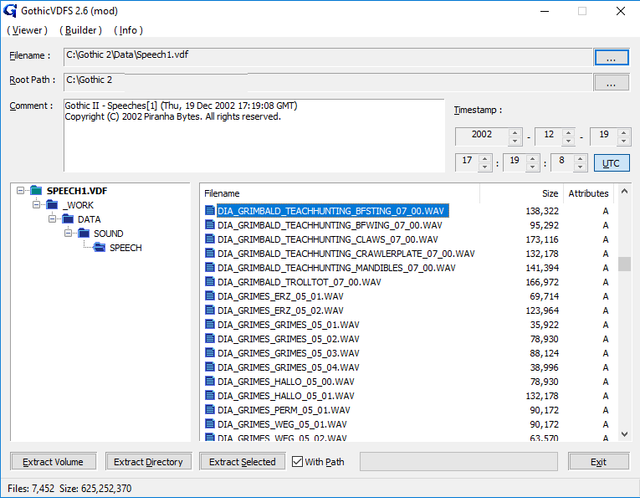640x498 pixels.
Task: Click Extract Selected button
Action: (x=242, y=462)
